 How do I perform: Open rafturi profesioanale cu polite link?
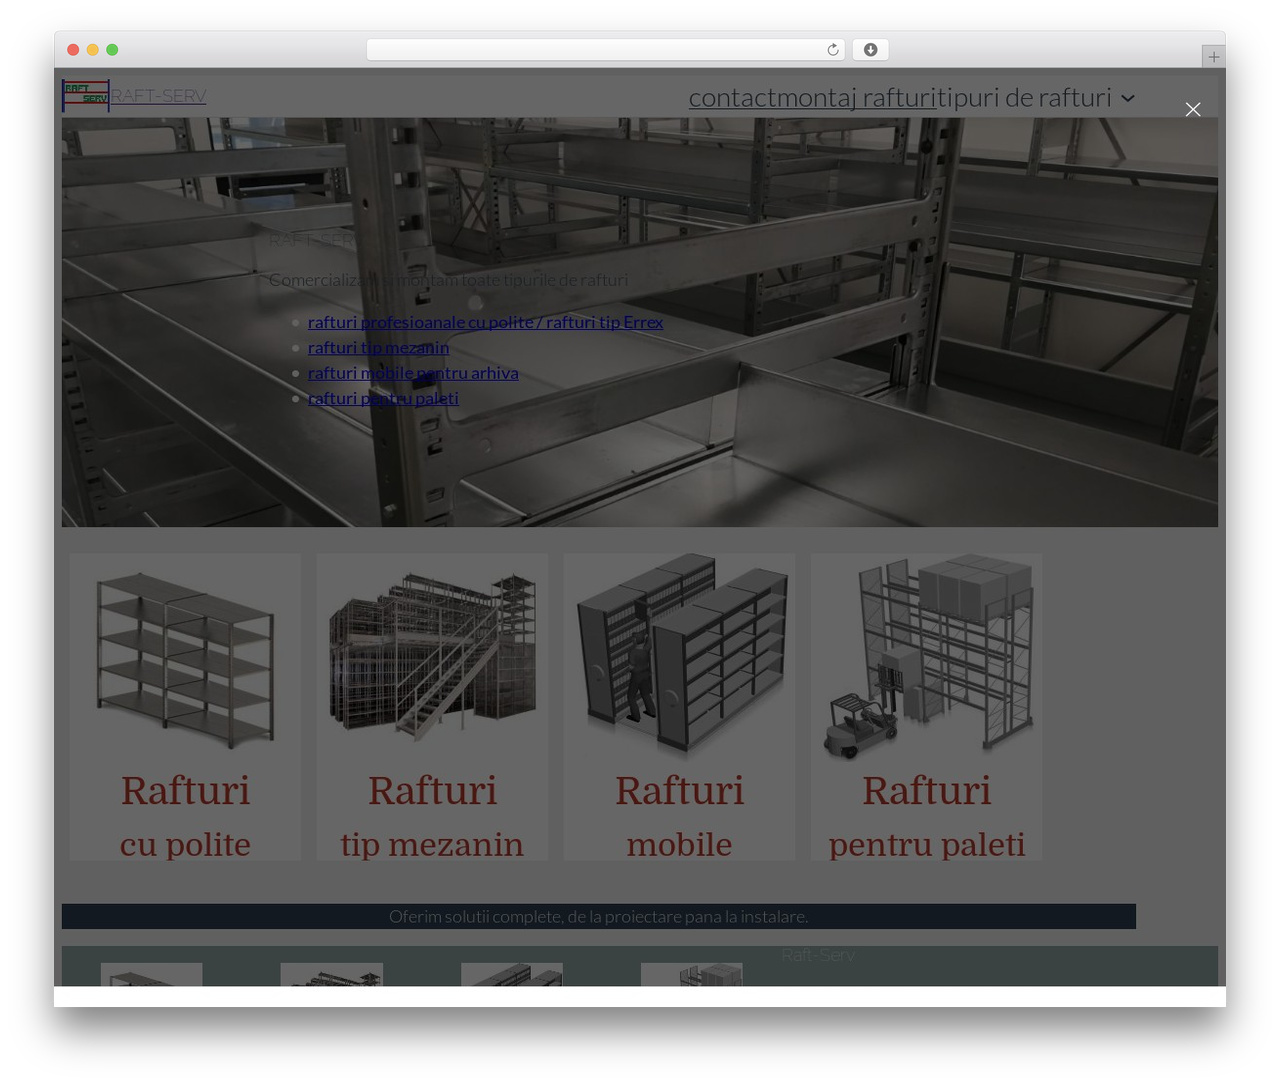coord(485,322)
